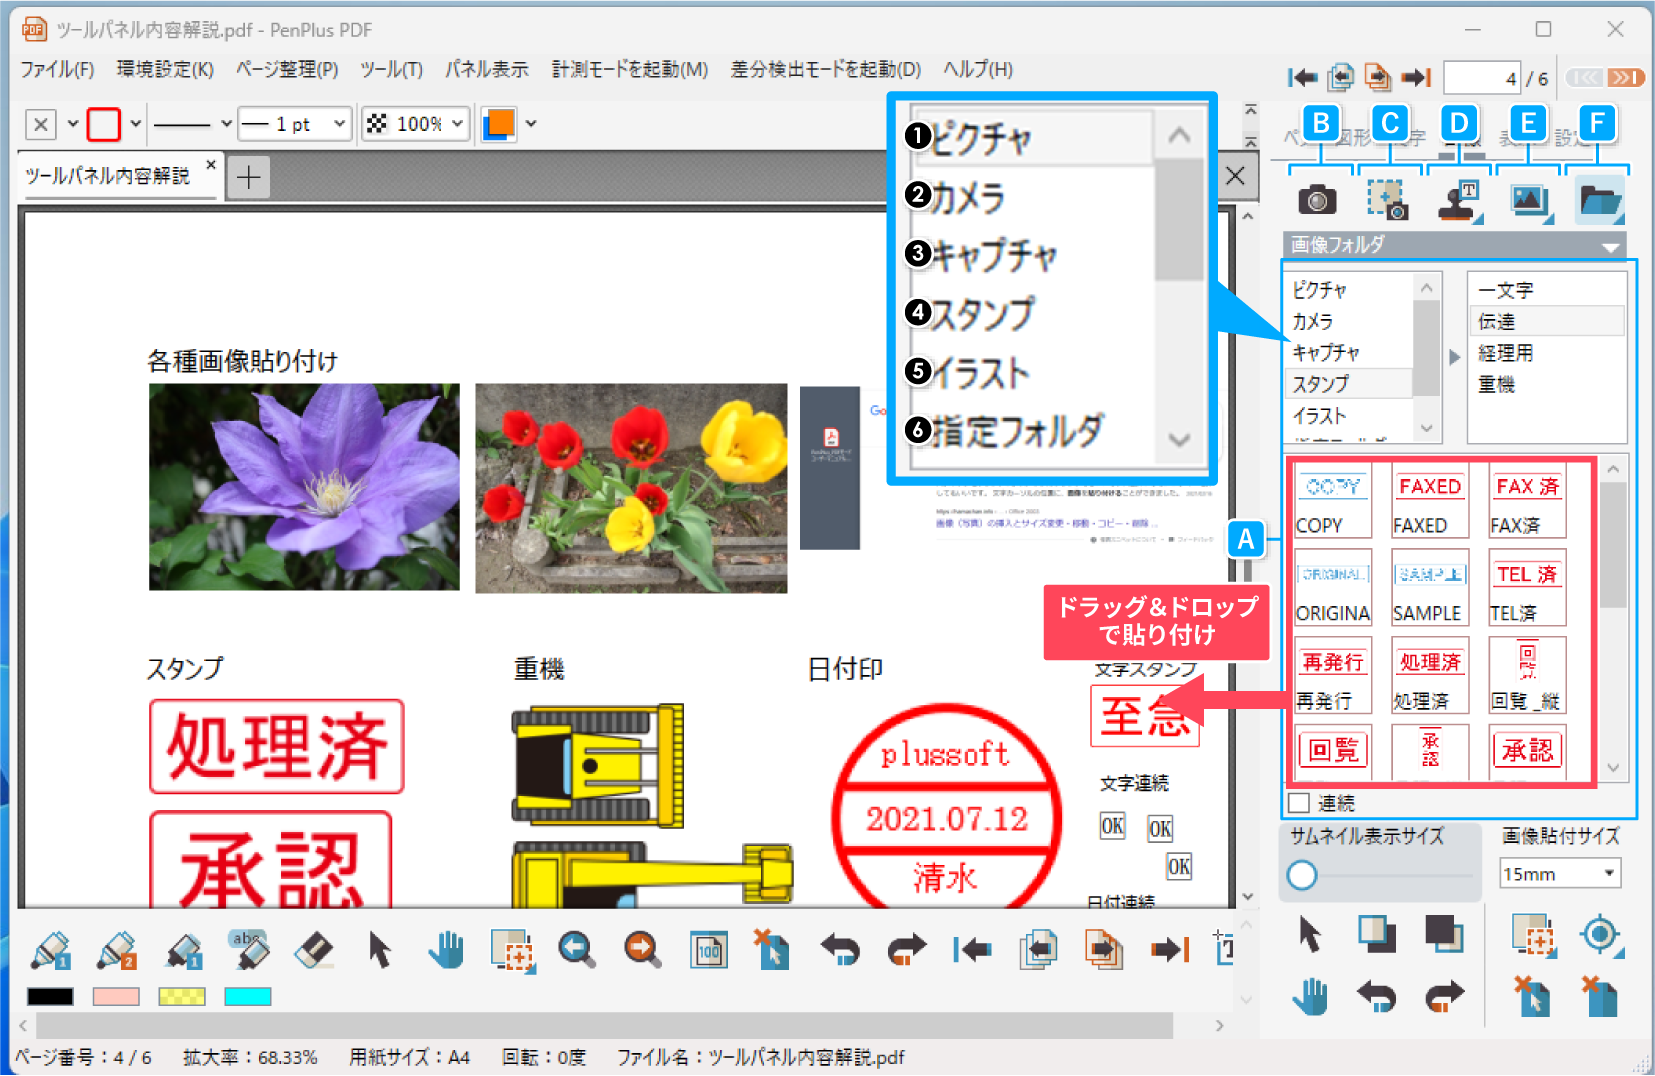The image size is (1655, 1076).
Task: Open the 100% opacity combo box
Action: (415, 124)
